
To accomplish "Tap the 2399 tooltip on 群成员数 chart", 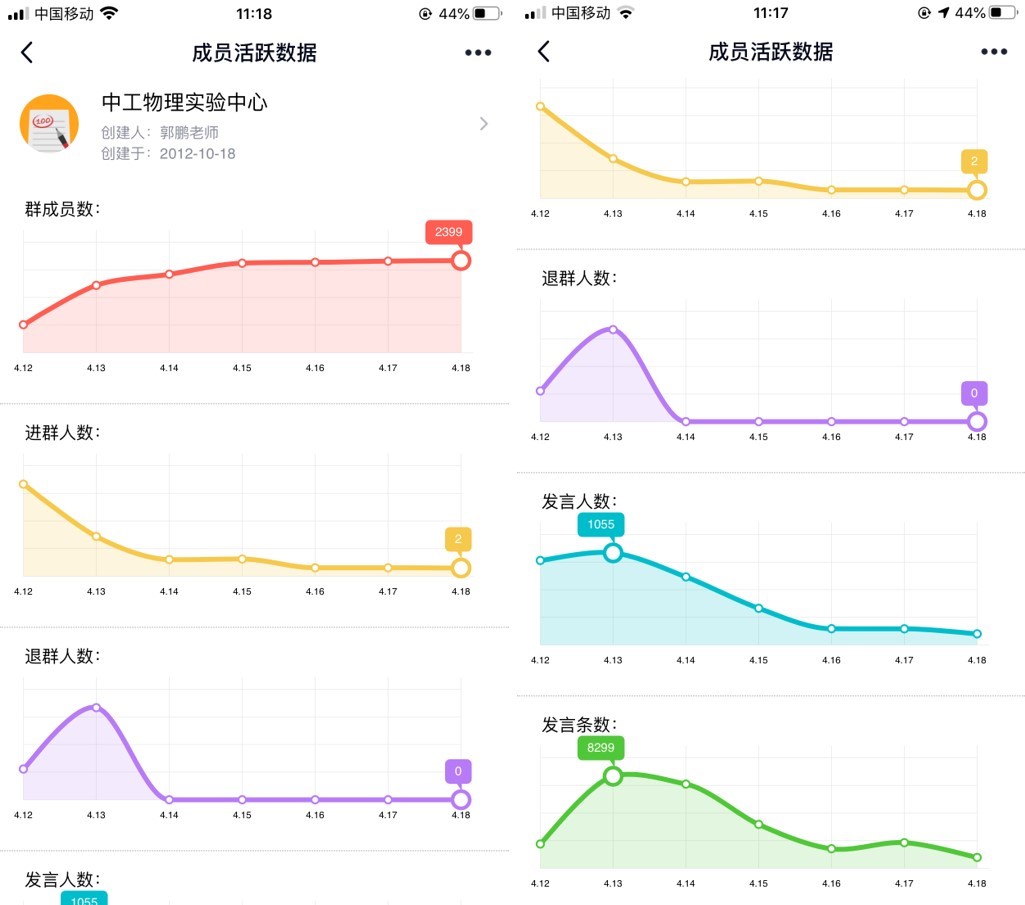I will [448, 232].
